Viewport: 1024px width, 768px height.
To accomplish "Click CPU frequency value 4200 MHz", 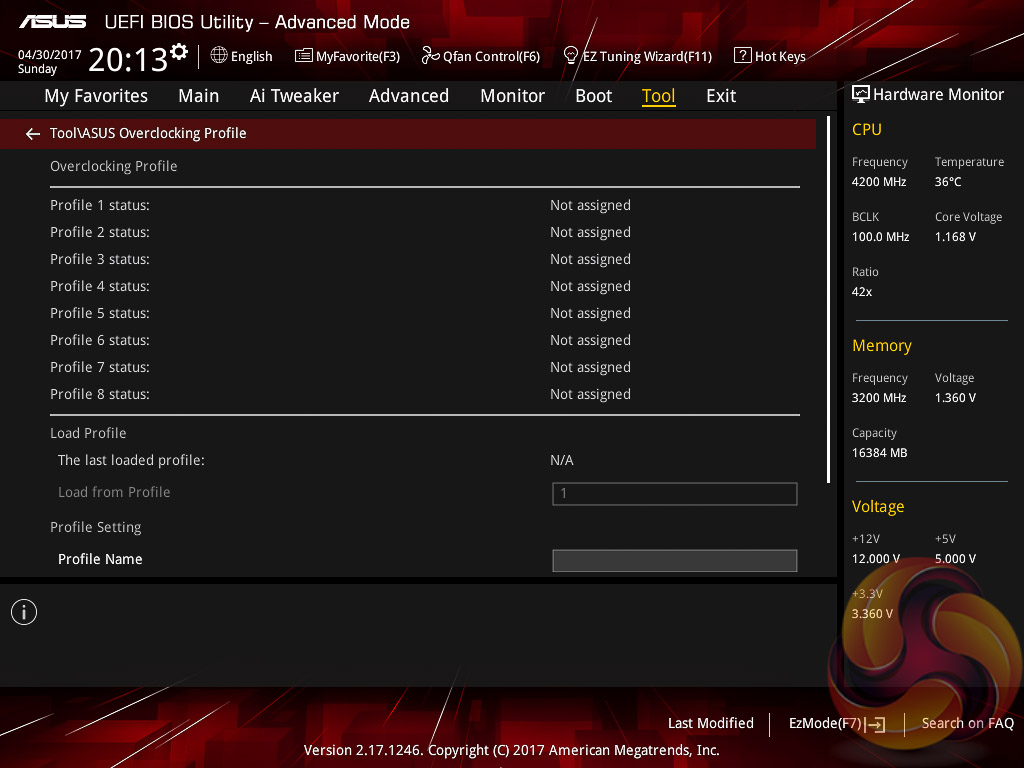I will pyautogui.click(x=879, y=182).
